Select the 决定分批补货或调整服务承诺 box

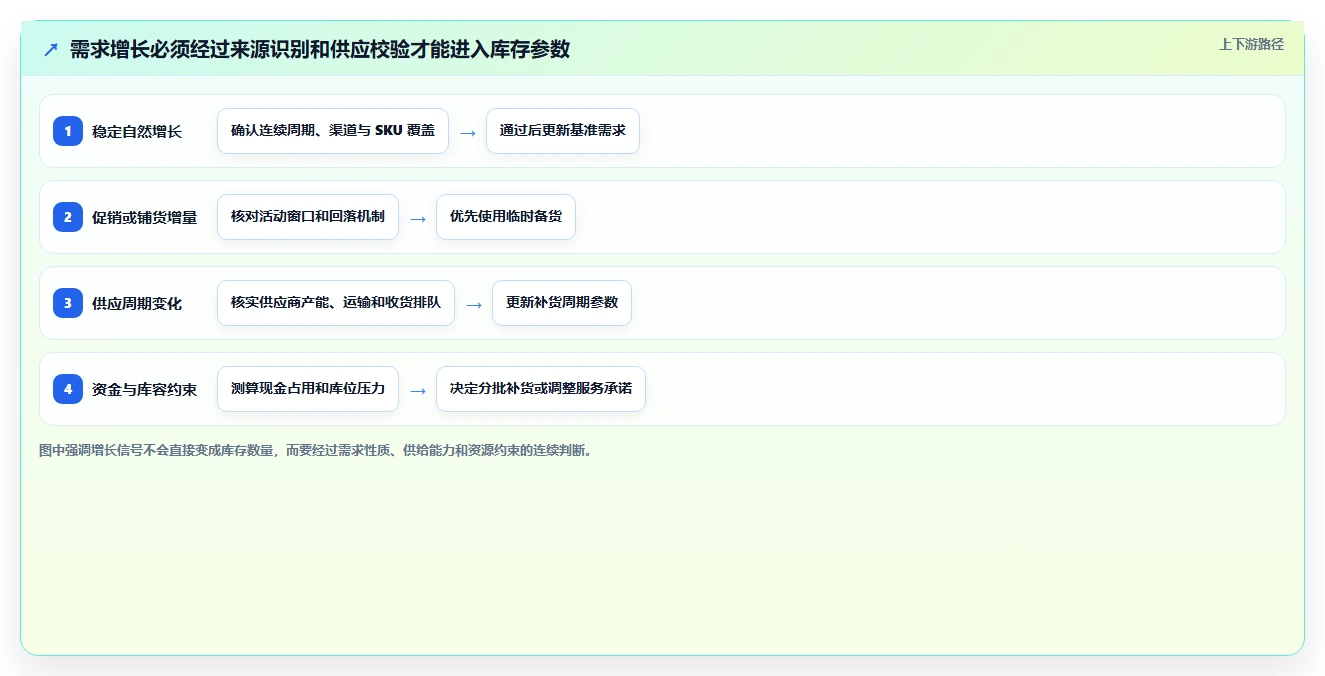pos(541,389)
